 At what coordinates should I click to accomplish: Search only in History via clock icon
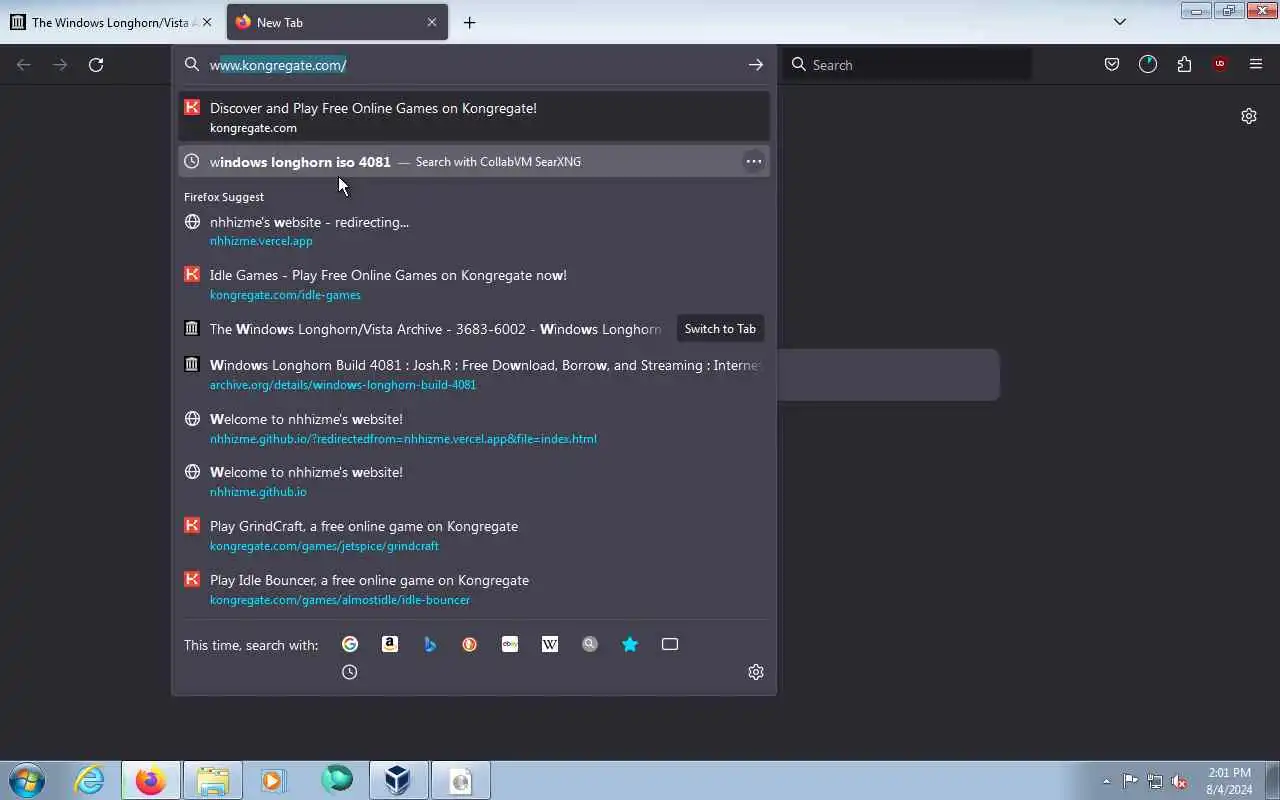coord(350,672)
